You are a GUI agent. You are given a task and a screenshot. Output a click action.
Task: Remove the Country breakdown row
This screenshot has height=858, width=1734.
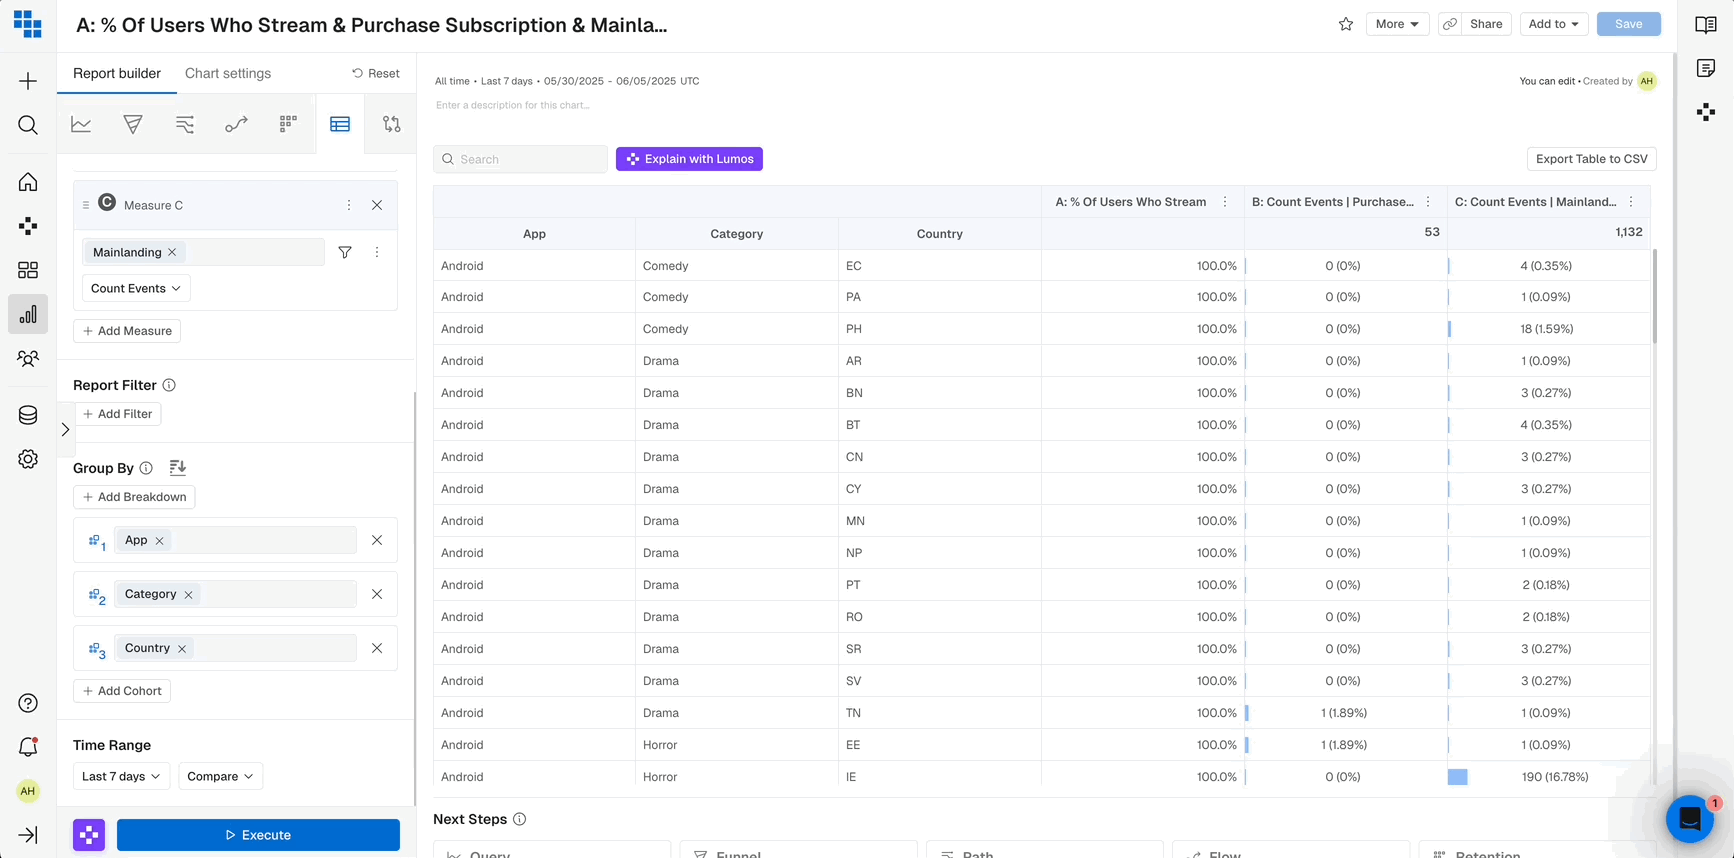pyautogui.click(x=377, y=648)
